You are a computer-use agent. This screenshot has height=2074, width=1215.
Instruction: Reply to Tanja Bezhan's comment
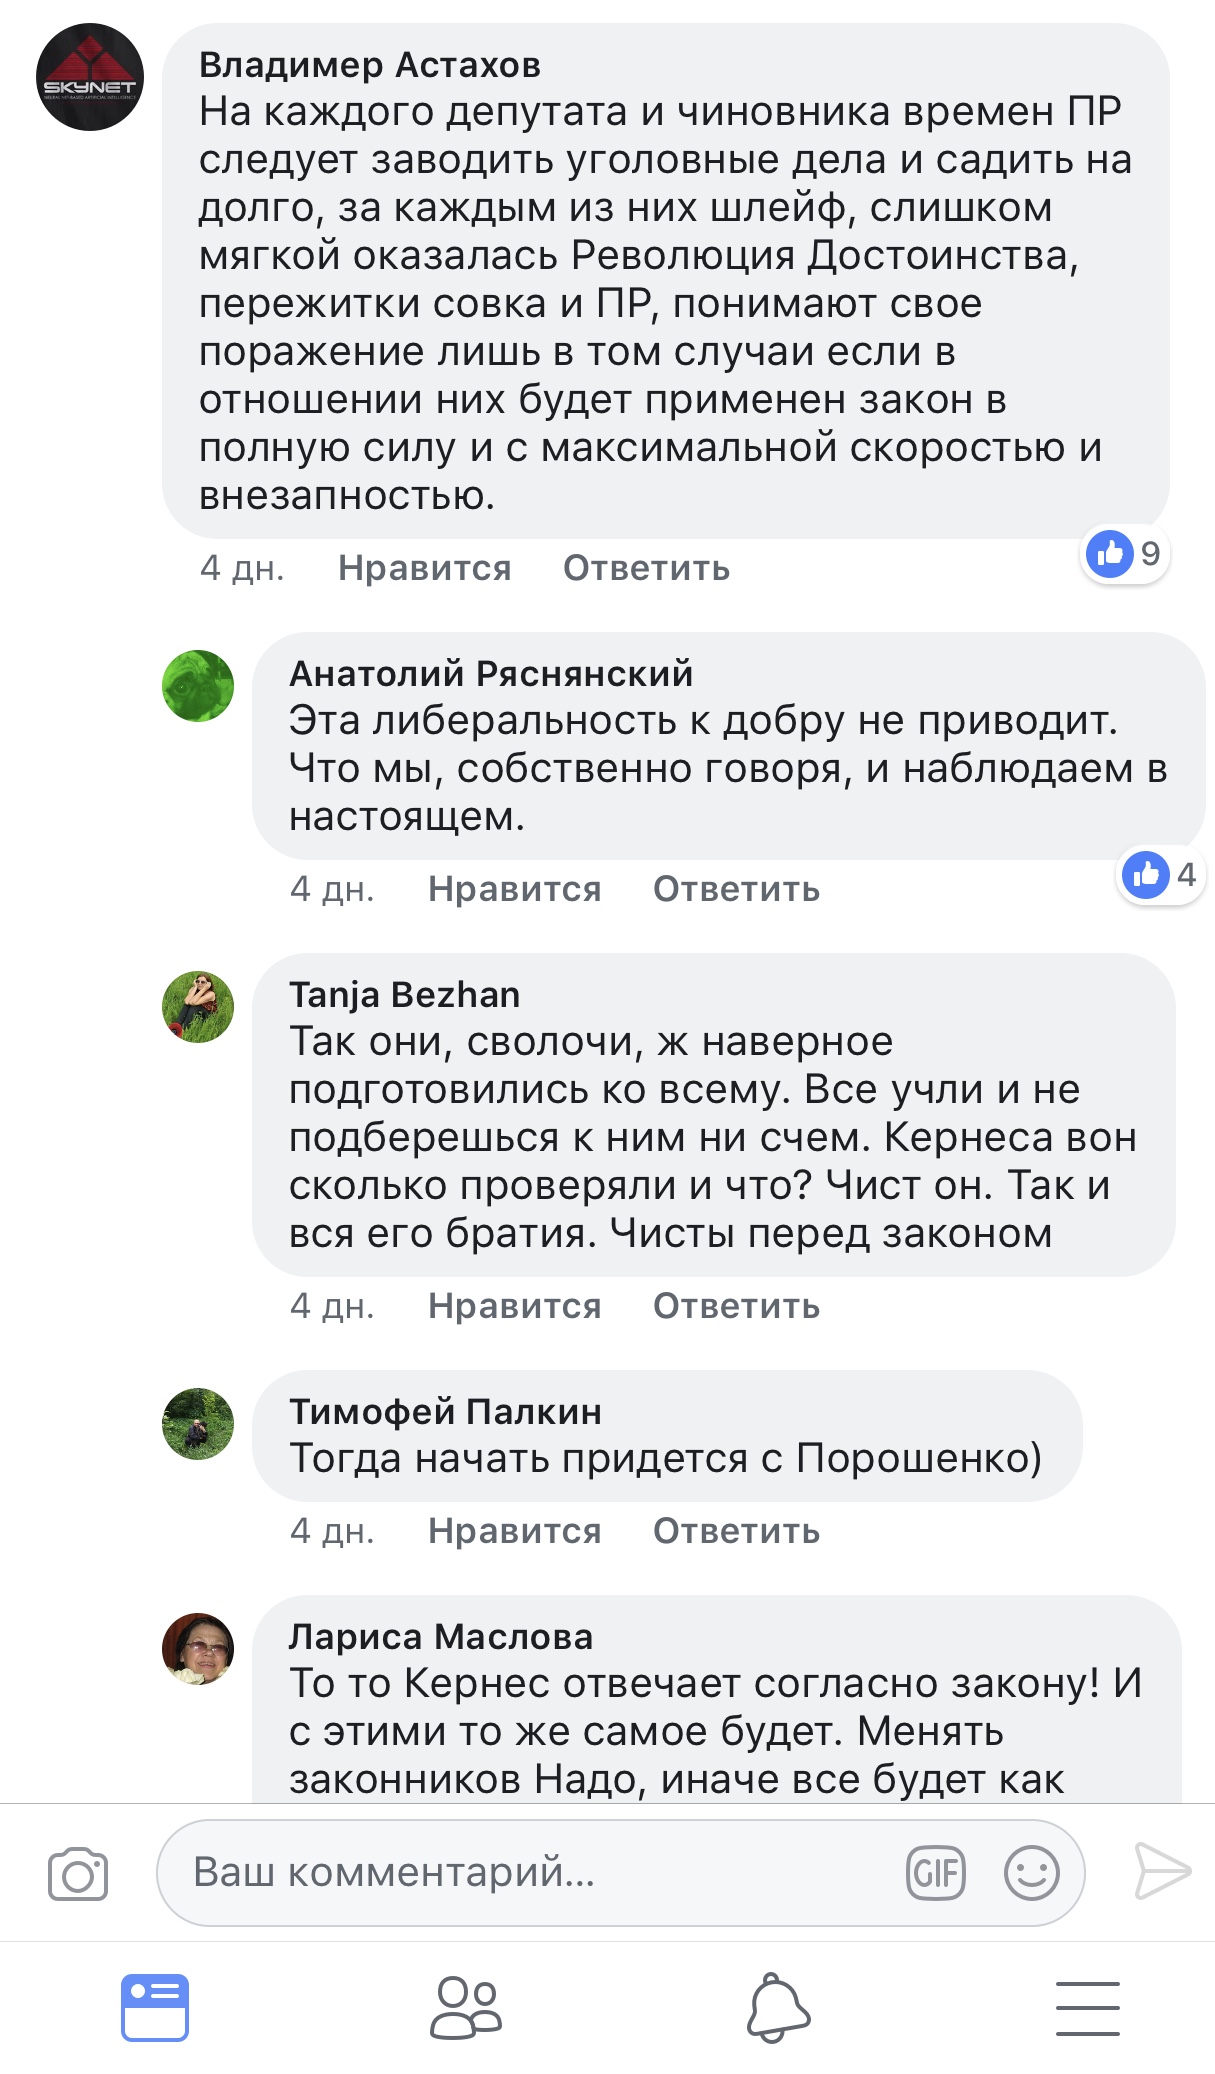(x=736, y=1306)
